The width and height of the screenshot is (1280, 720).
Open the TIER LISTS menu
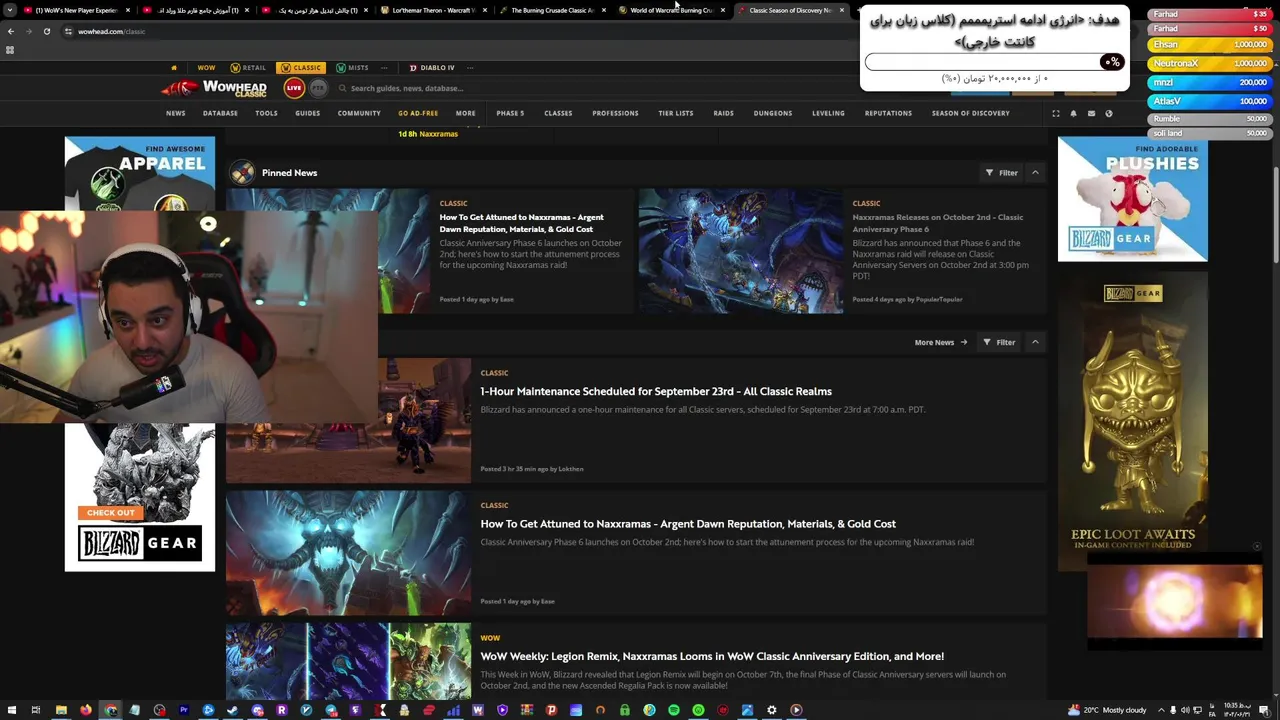(x=676, y=113)
